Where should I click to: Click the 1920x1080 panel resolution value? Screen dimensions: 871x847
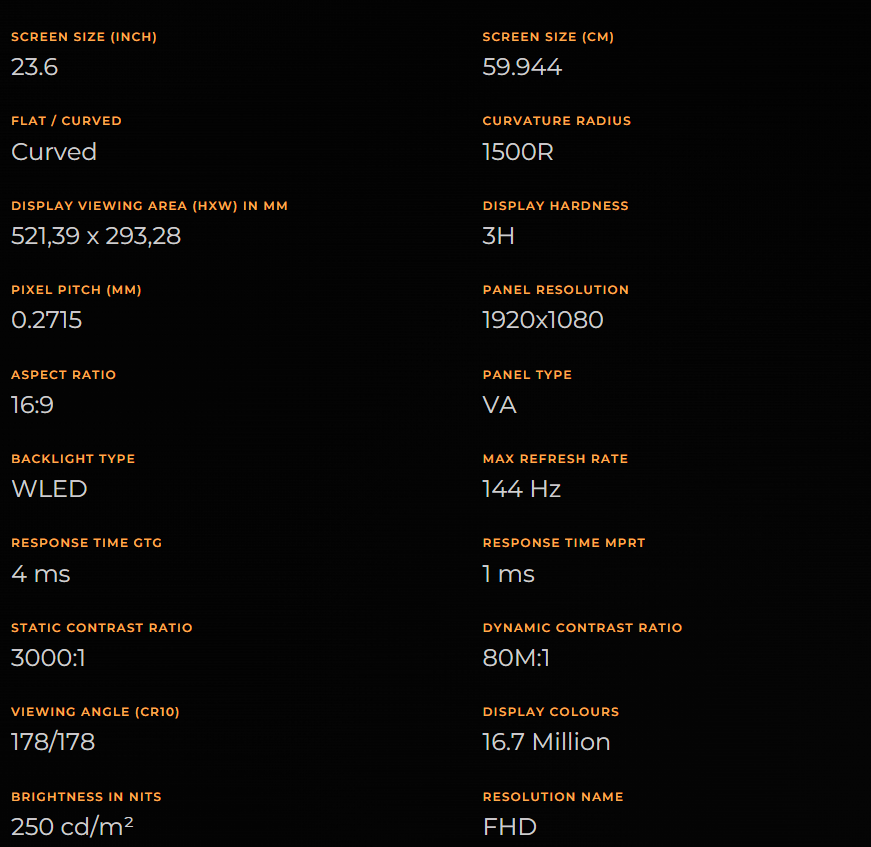(x=543, y=320)
